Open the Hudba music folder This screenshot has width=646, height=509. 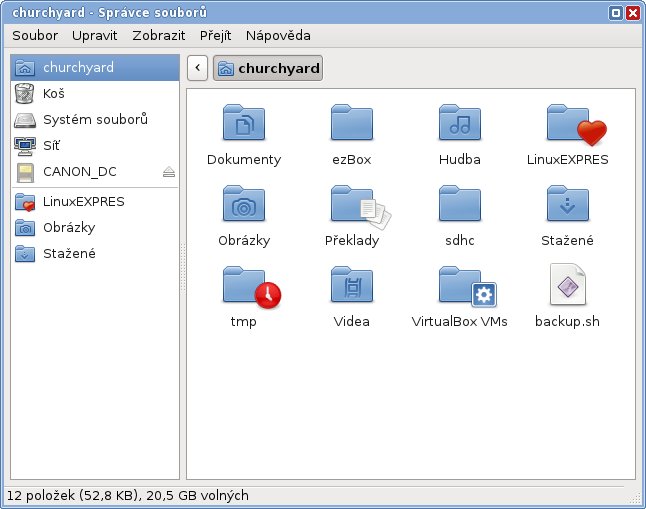(459, 124)
